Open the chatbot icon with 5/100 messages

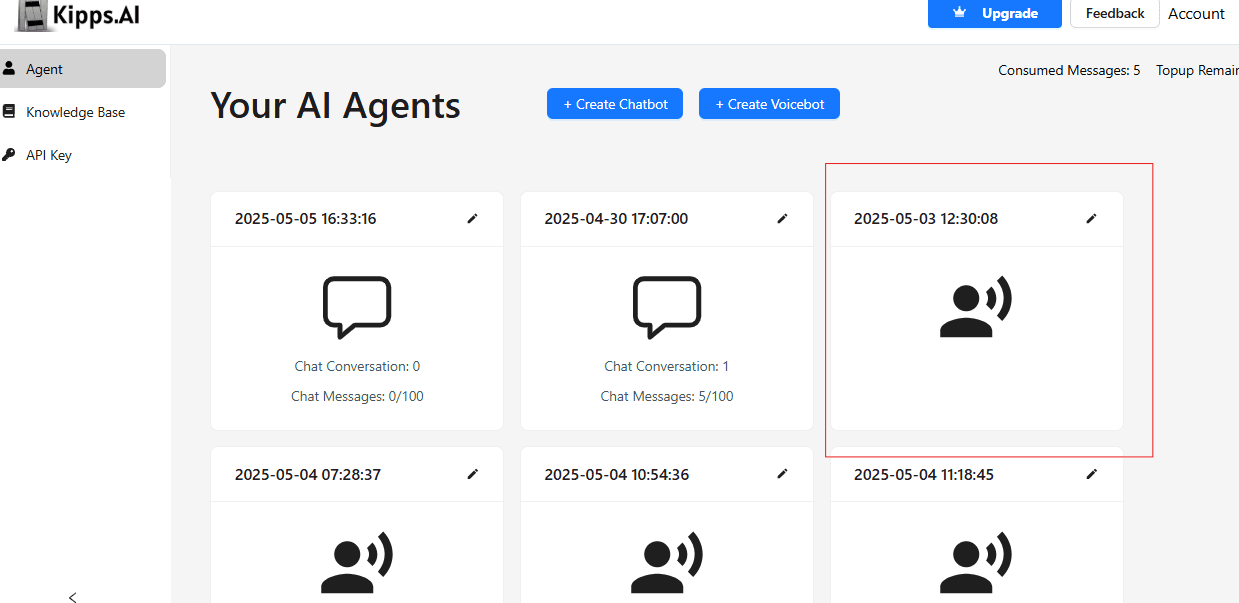(667, 307)
